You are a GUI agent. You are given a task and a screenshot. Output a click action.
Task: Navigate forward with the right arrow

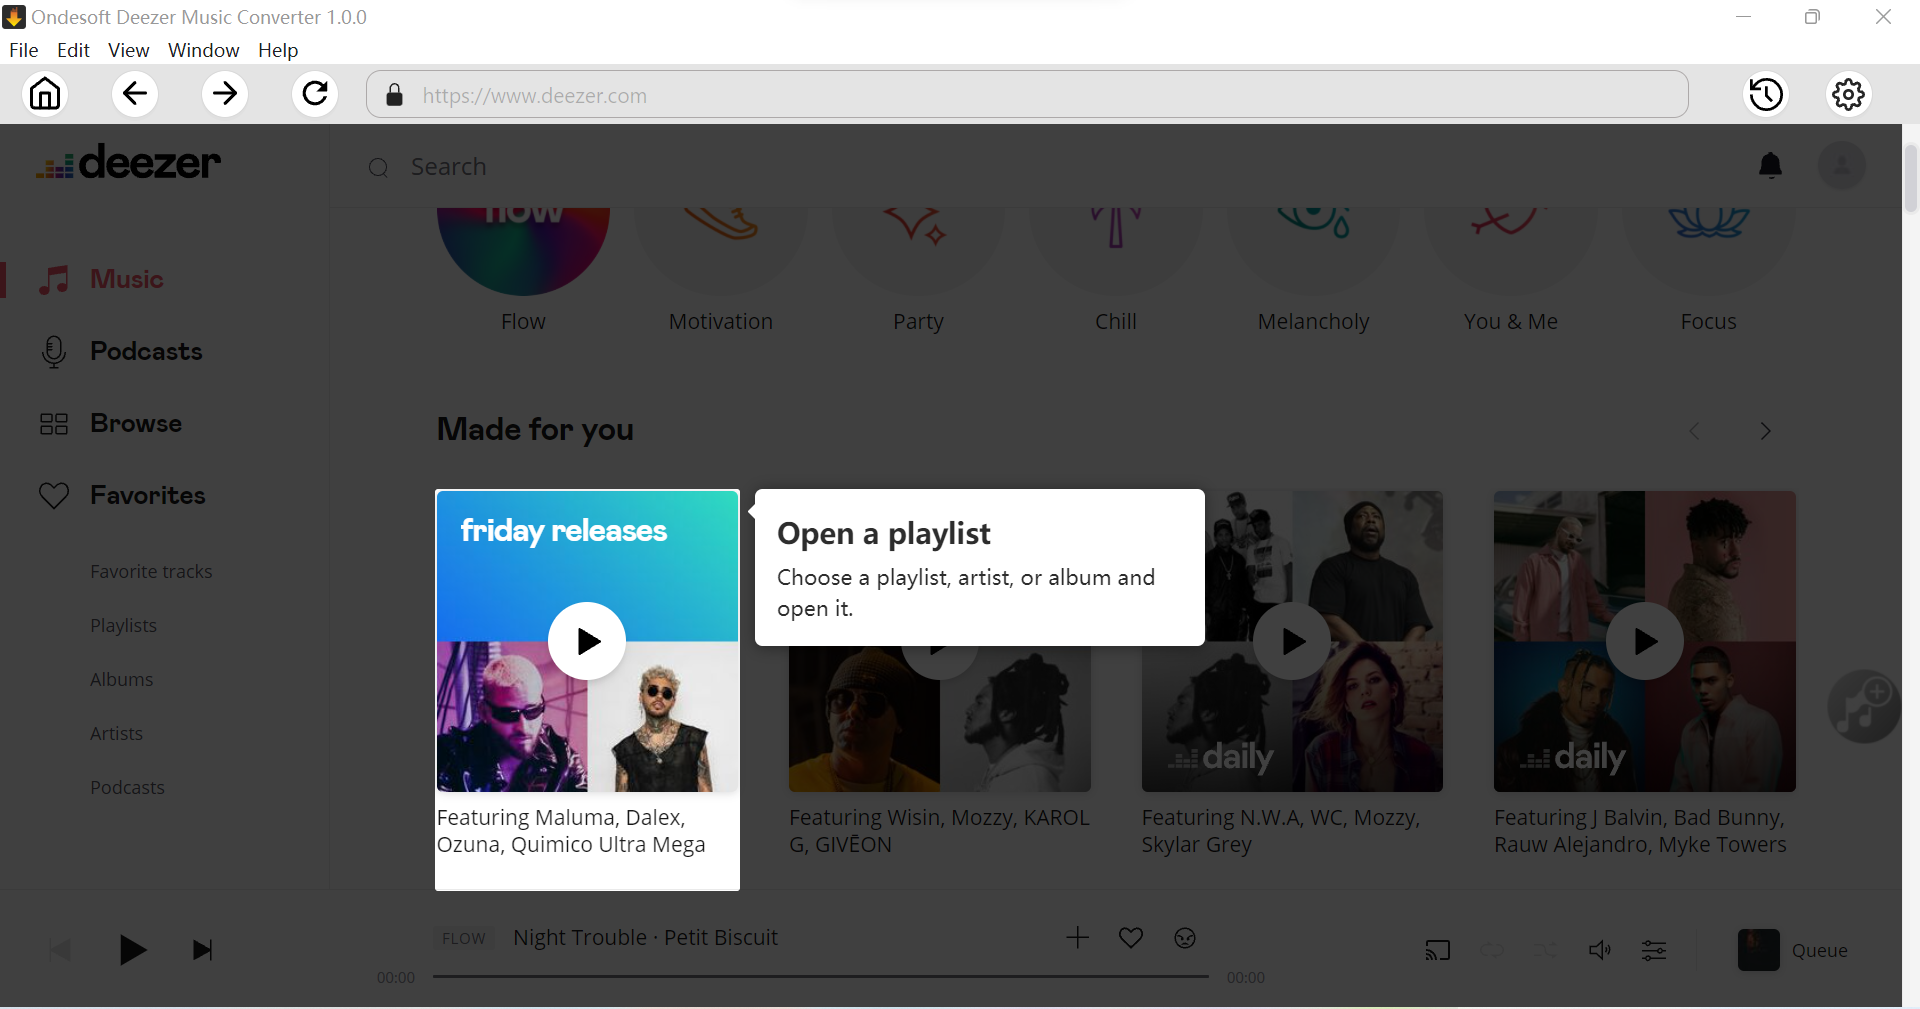225,94
